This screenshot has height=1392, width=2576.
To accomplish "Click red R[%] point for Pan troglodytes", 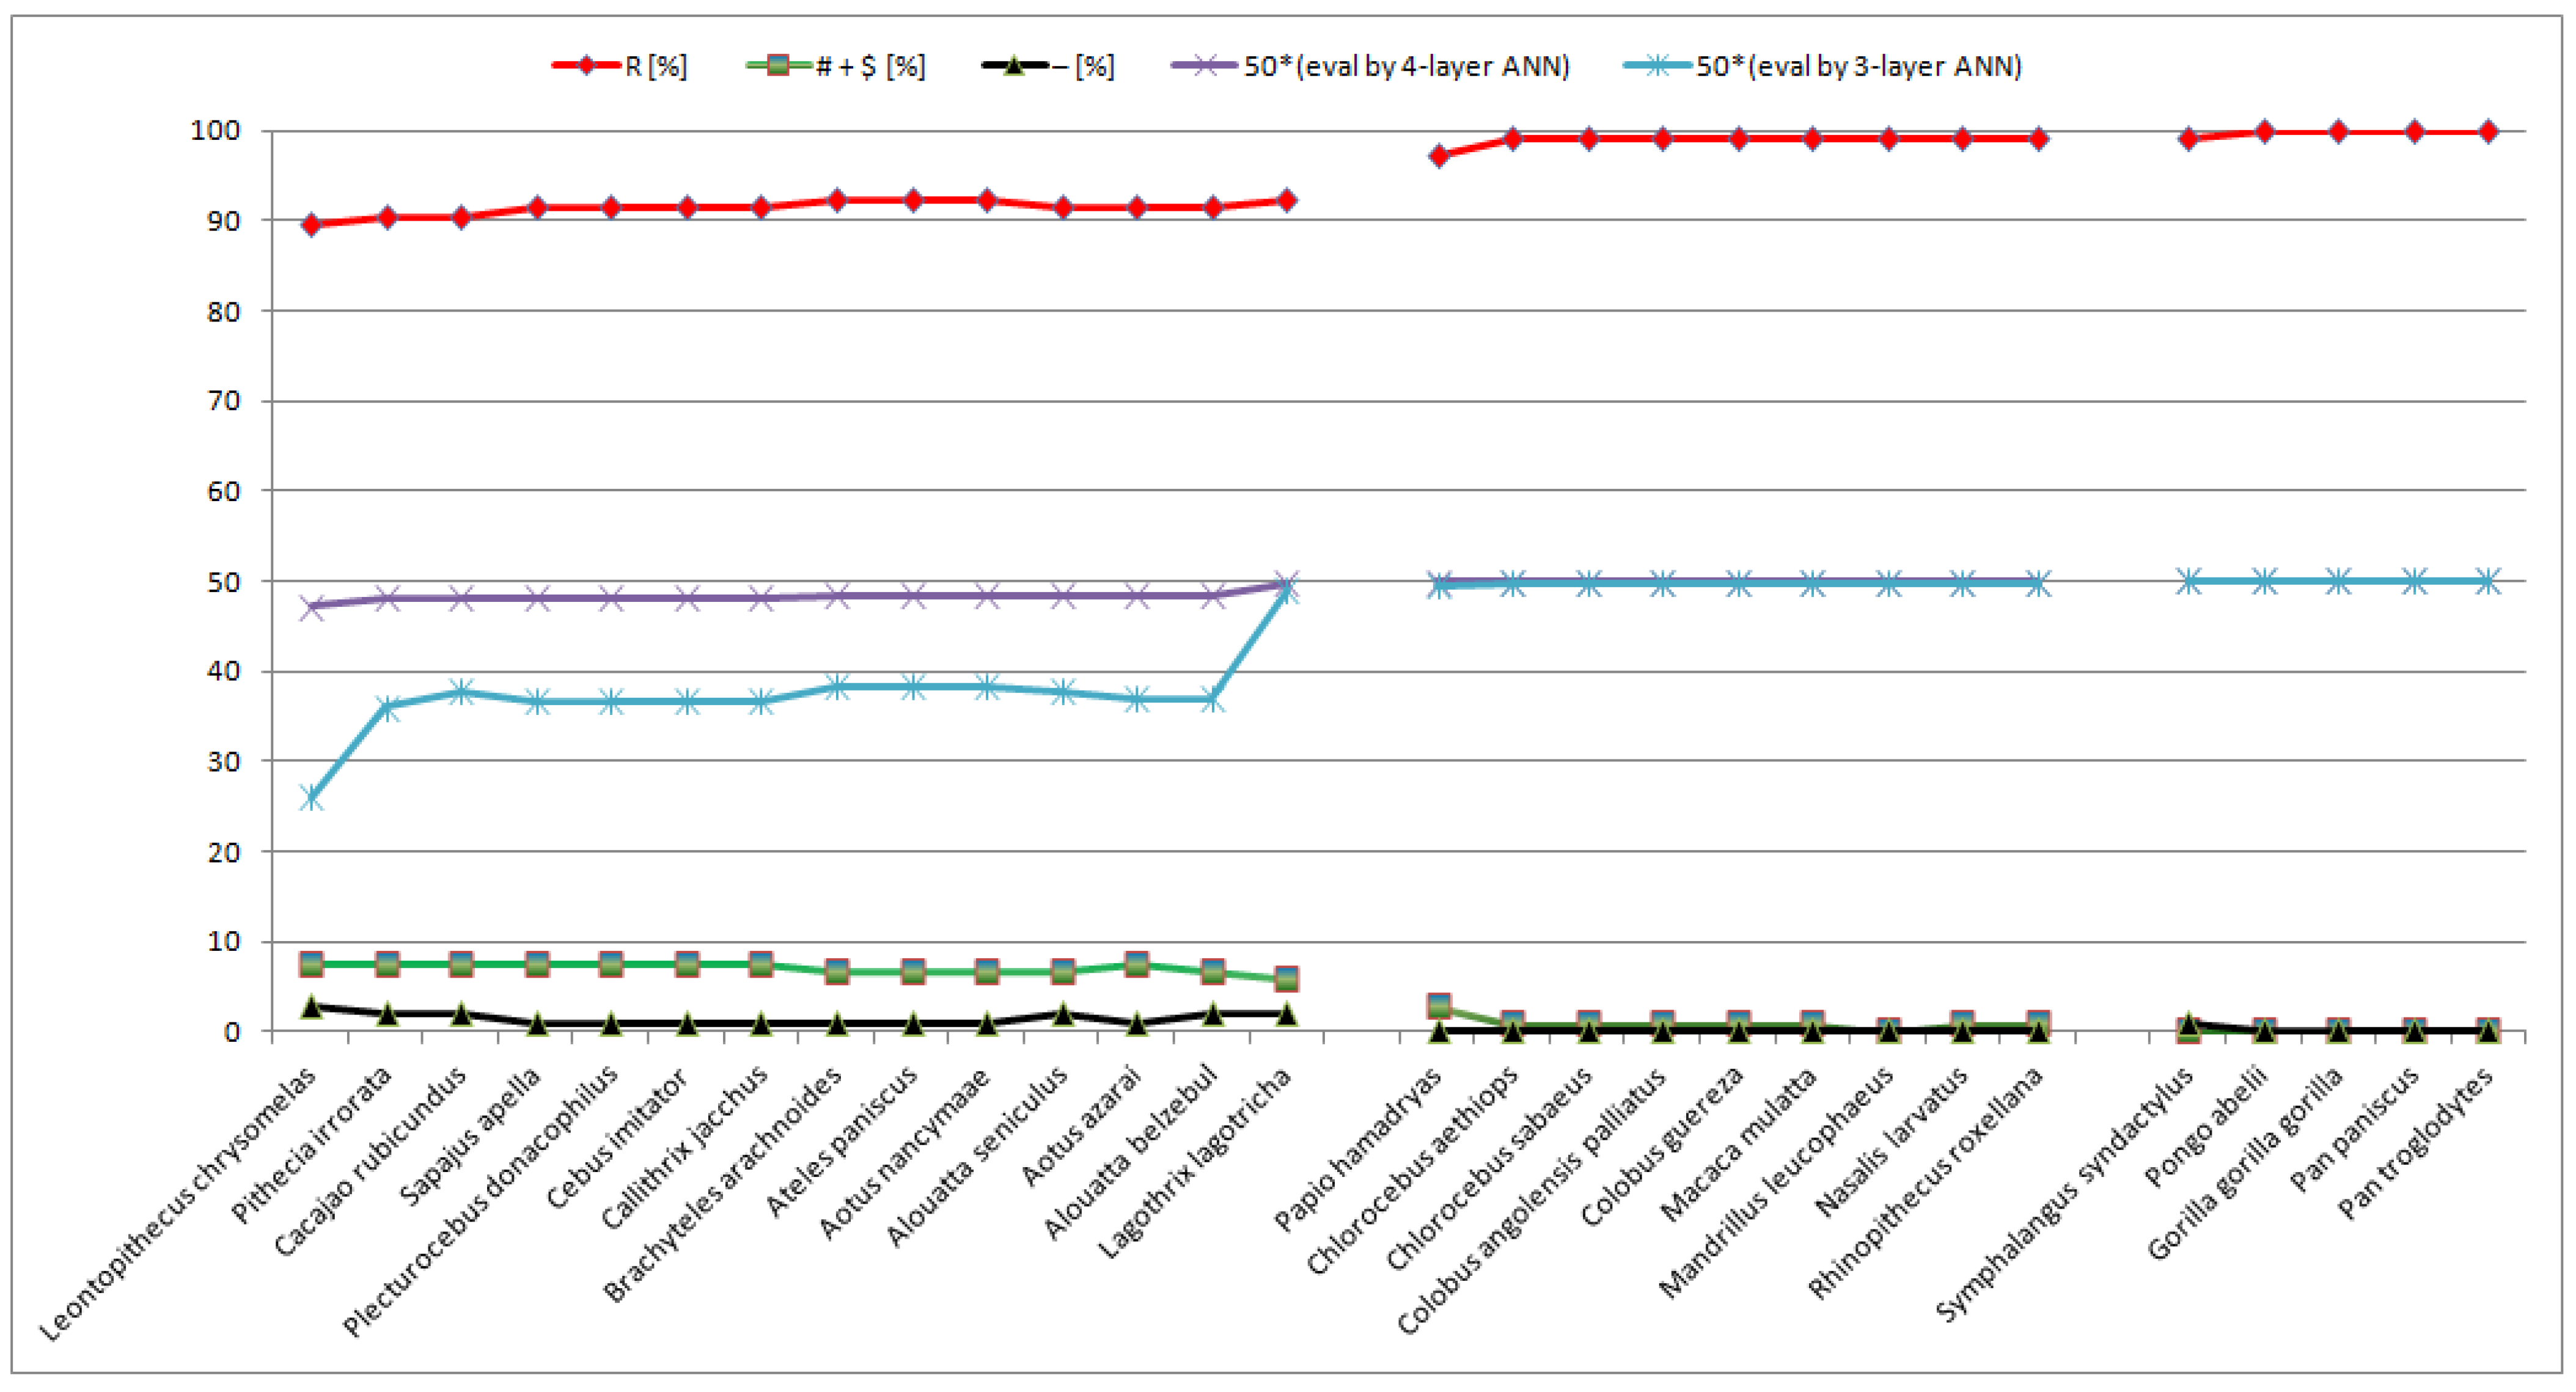I will pyautogui.click(x=2489, y=131).
